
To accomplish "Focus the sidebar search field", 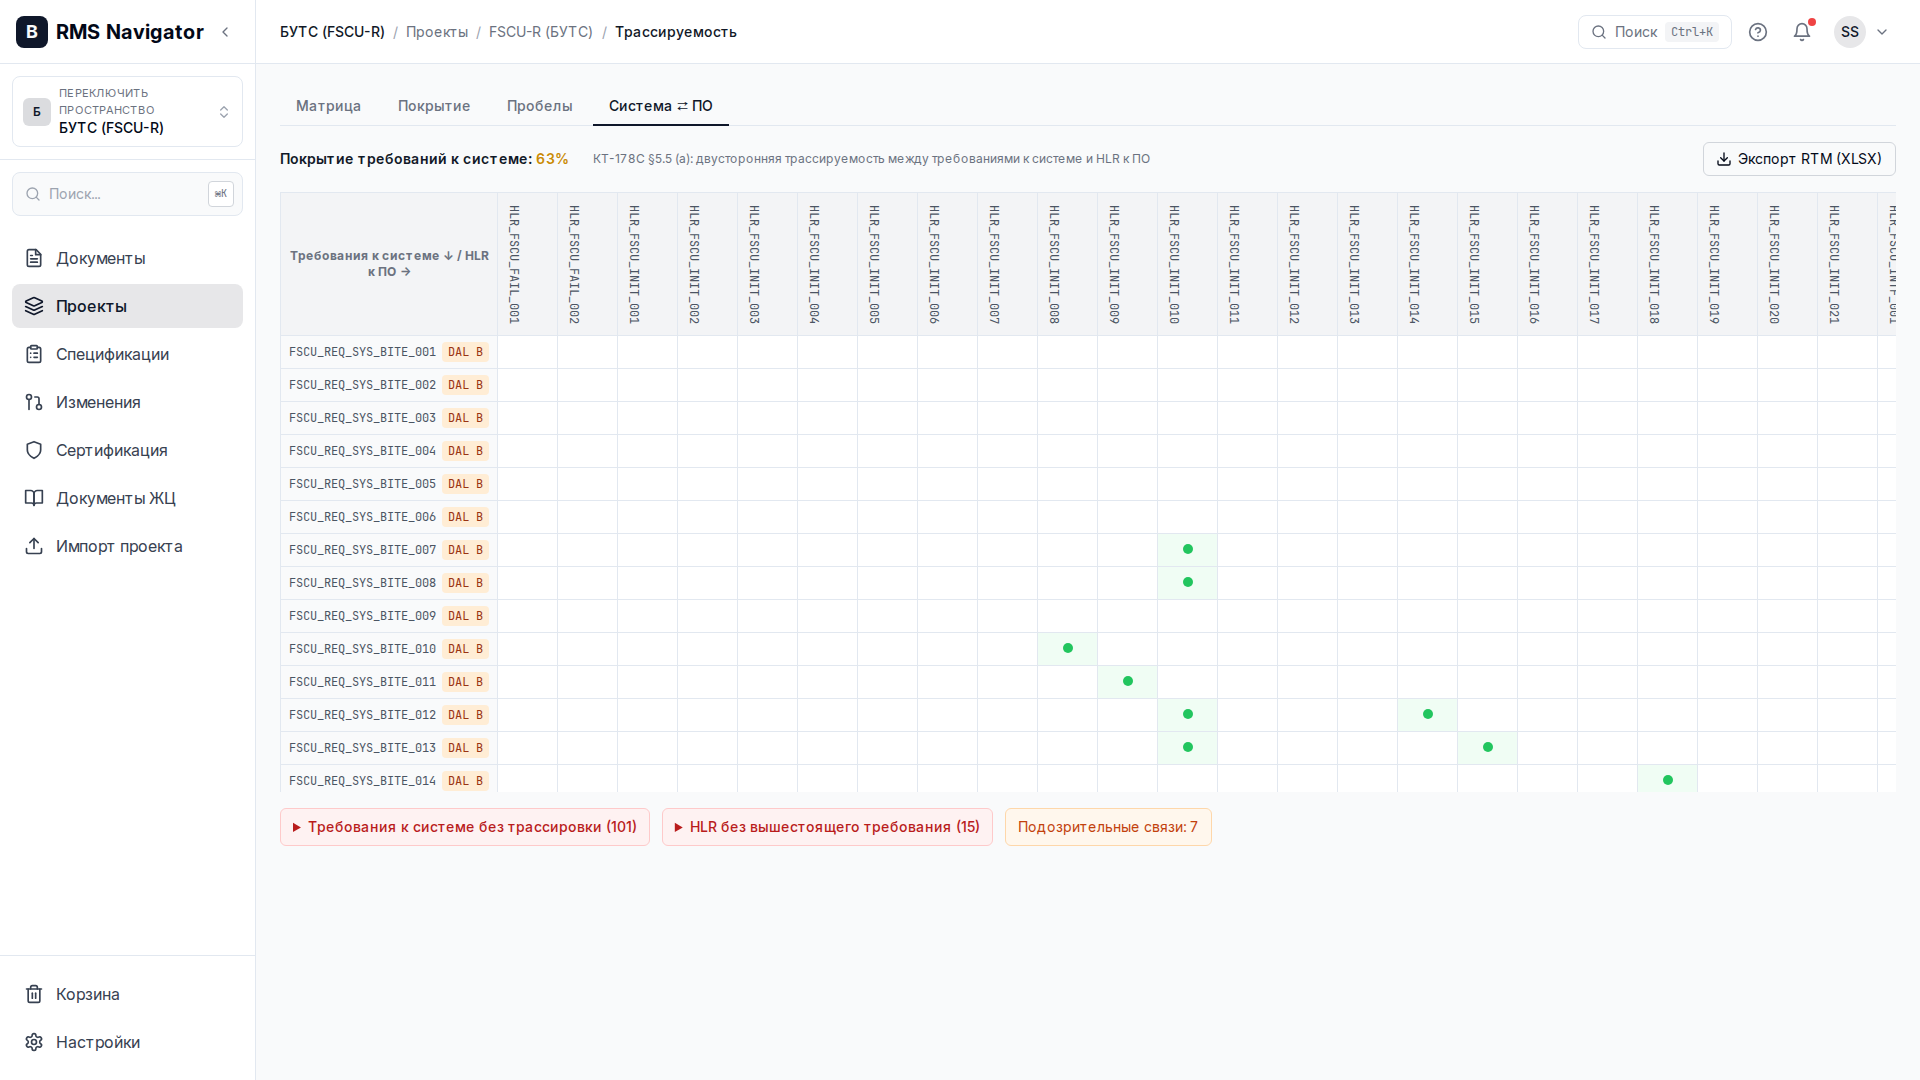I will coord(127,193).
